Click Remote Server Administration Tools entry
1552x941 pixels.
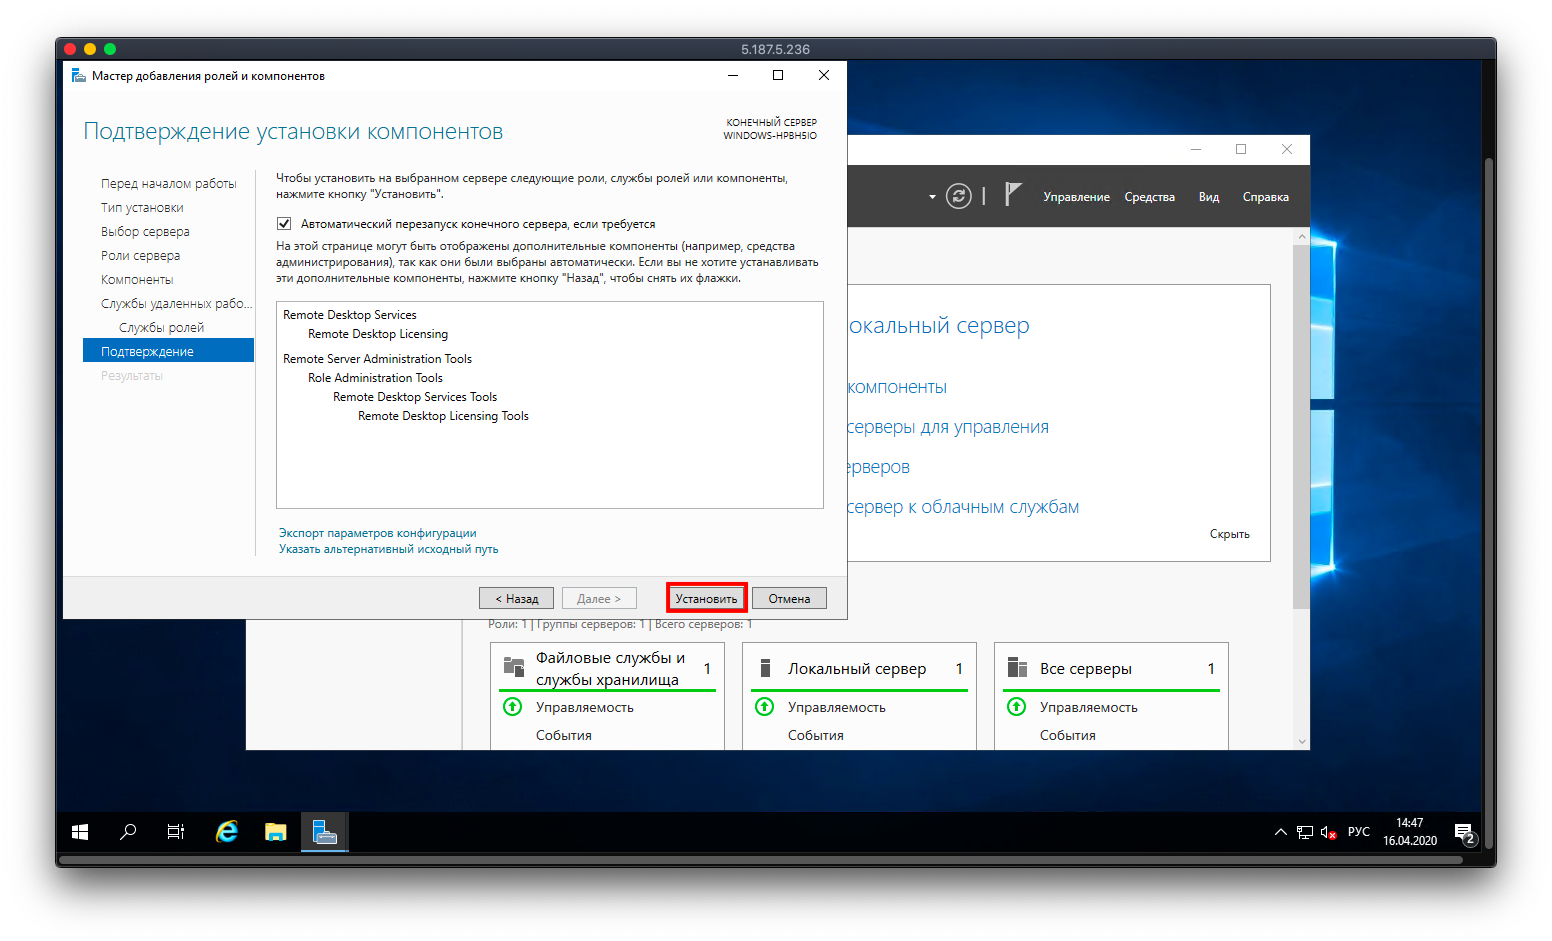point(377,359)
